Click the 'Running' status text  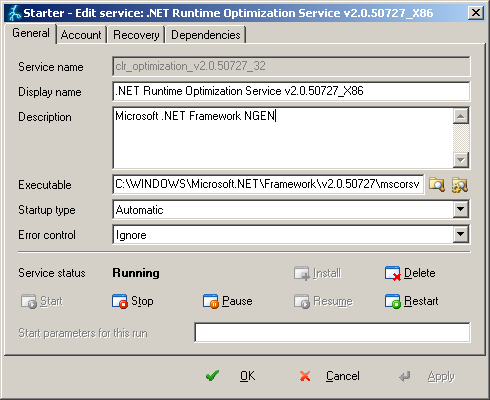(136, 273)
